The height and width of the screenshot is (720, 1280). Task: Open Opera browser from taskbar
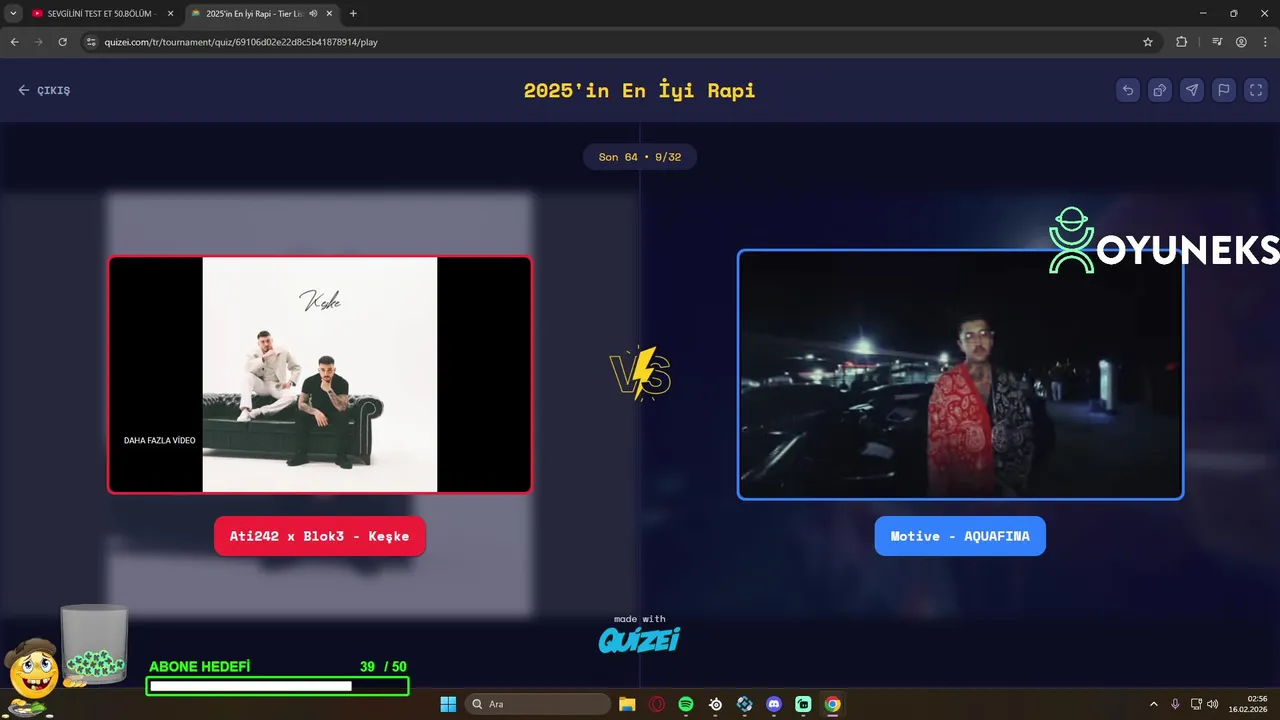657,704
